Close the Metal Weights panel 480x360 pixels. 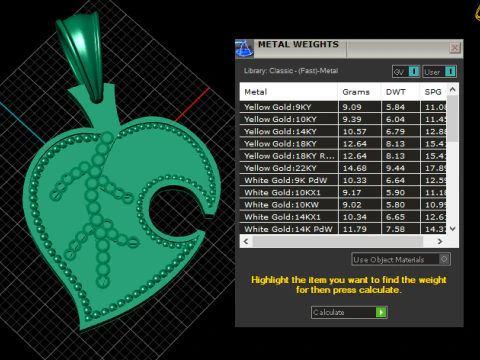tap(455, 48)
